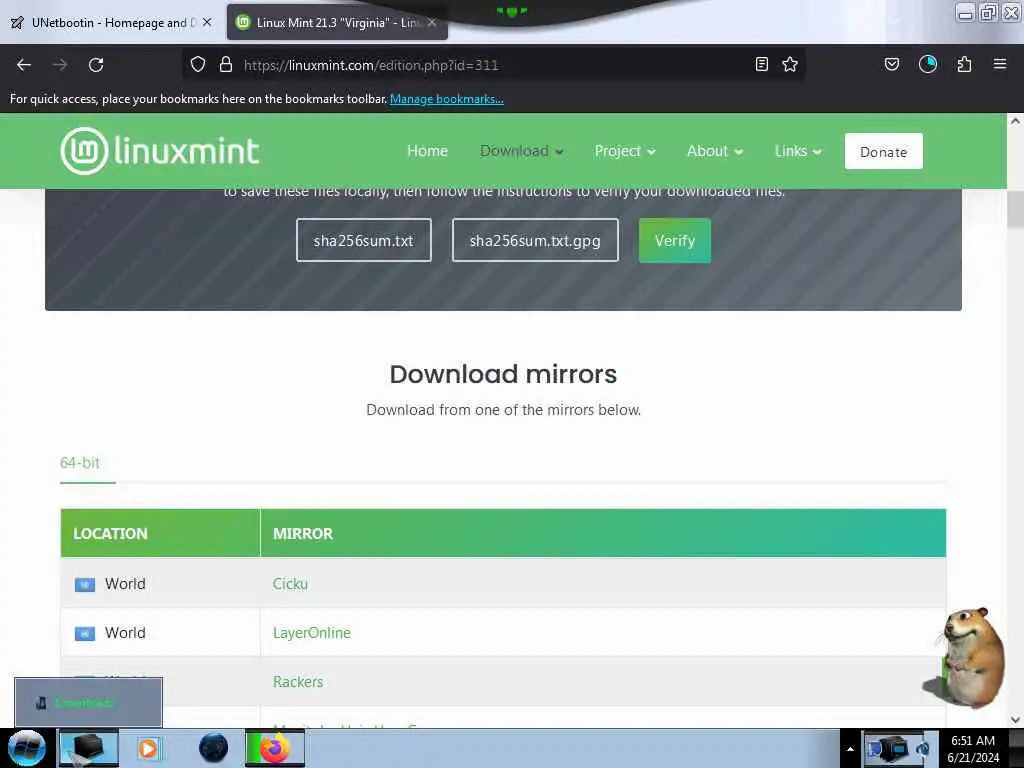Open the Cicku mirror link

pyautogui.click(x=290, y=584)
